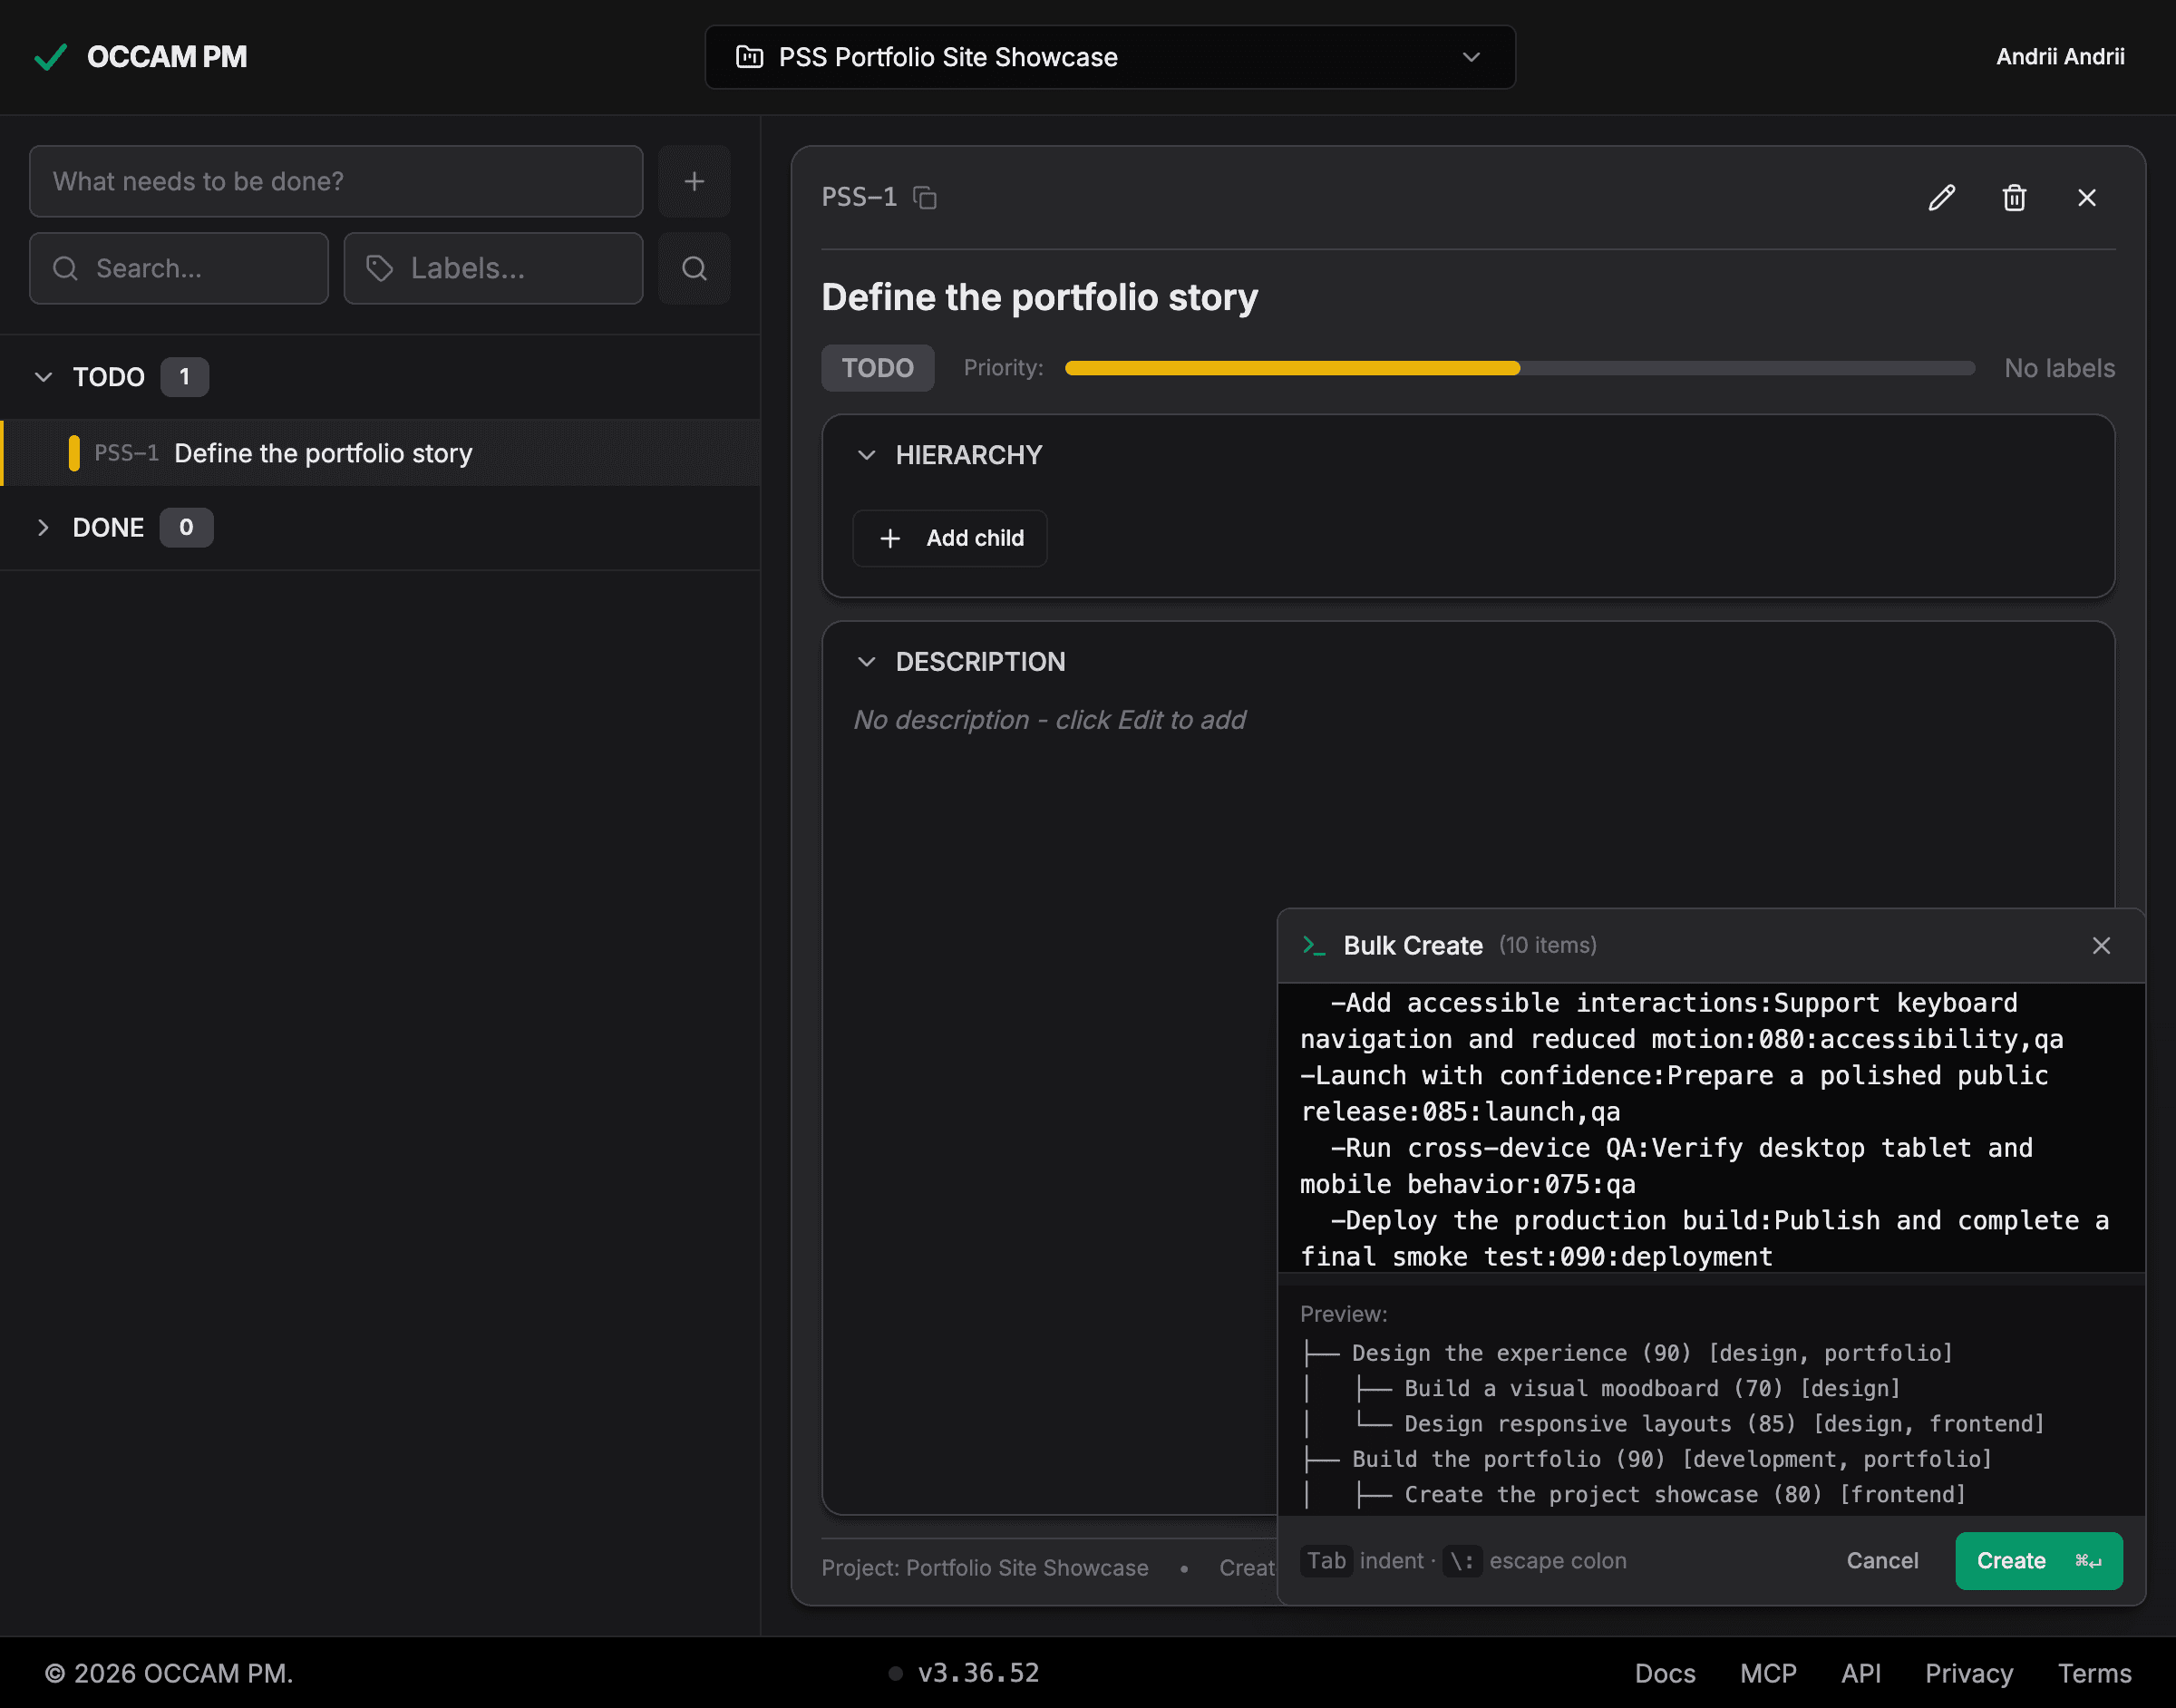Screen dimensions: 2176x1708
Task: Click the 'No labels' text
Action: pos(2059,368)
